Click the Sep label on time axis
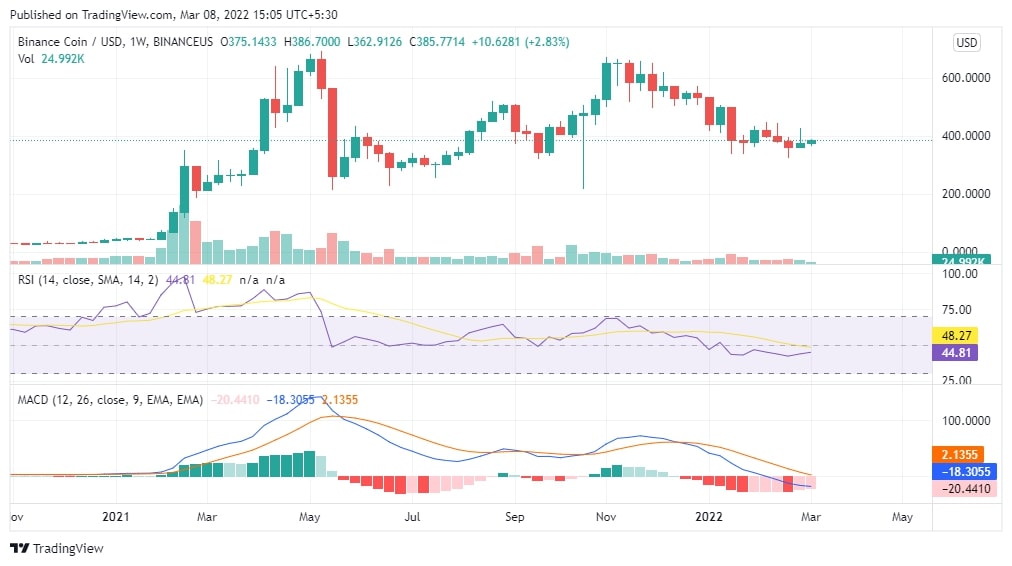 tap(515, 517)
